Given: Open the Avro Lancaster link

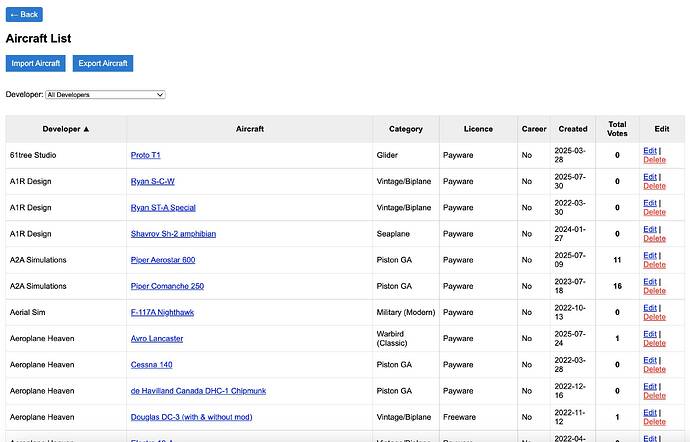Looking at the screenshot, I should 157,338.
